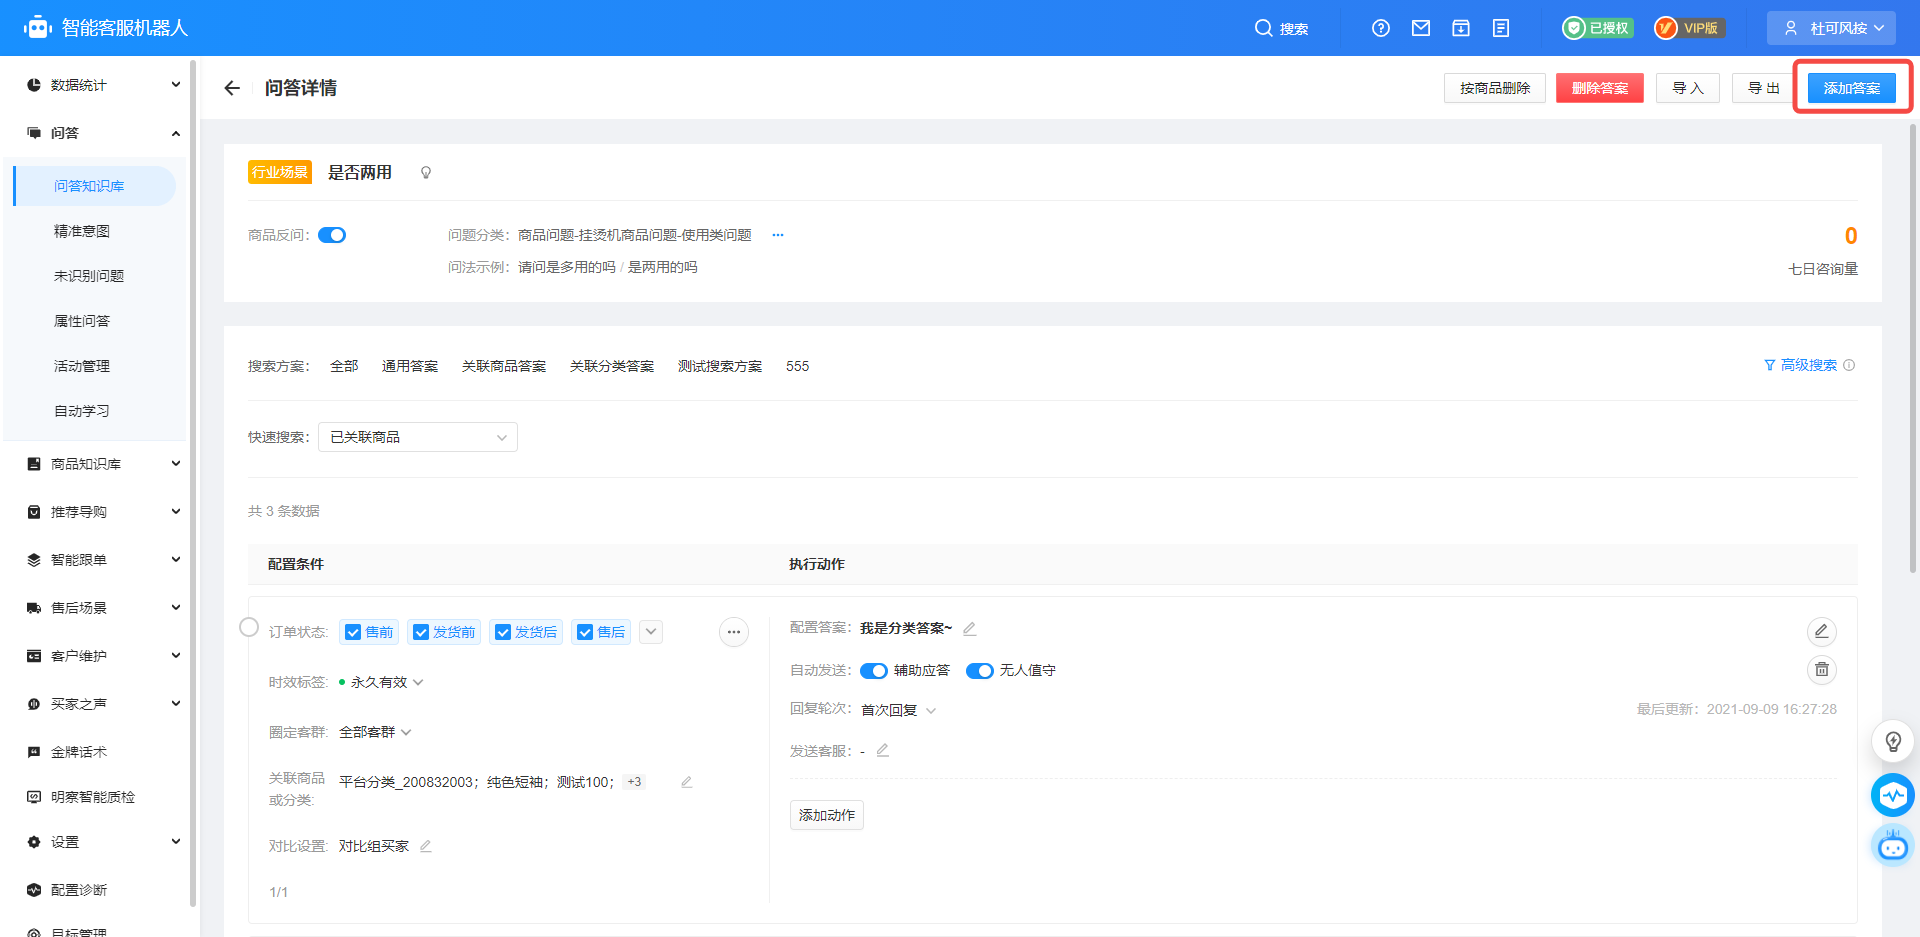The width and height of the screenshot is (1920, 937).
Task: Expand the order status dropdown arrow
Action: pos(651,632)
